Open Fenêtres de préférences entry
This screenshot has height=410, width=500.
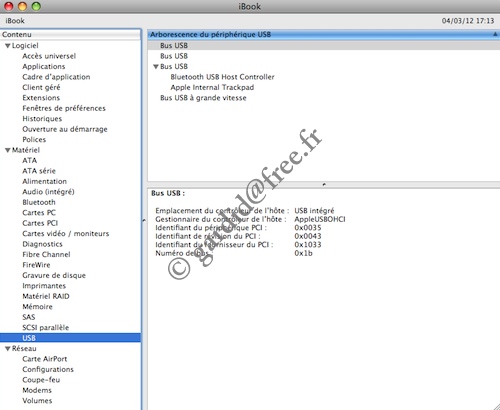point(64,108)
